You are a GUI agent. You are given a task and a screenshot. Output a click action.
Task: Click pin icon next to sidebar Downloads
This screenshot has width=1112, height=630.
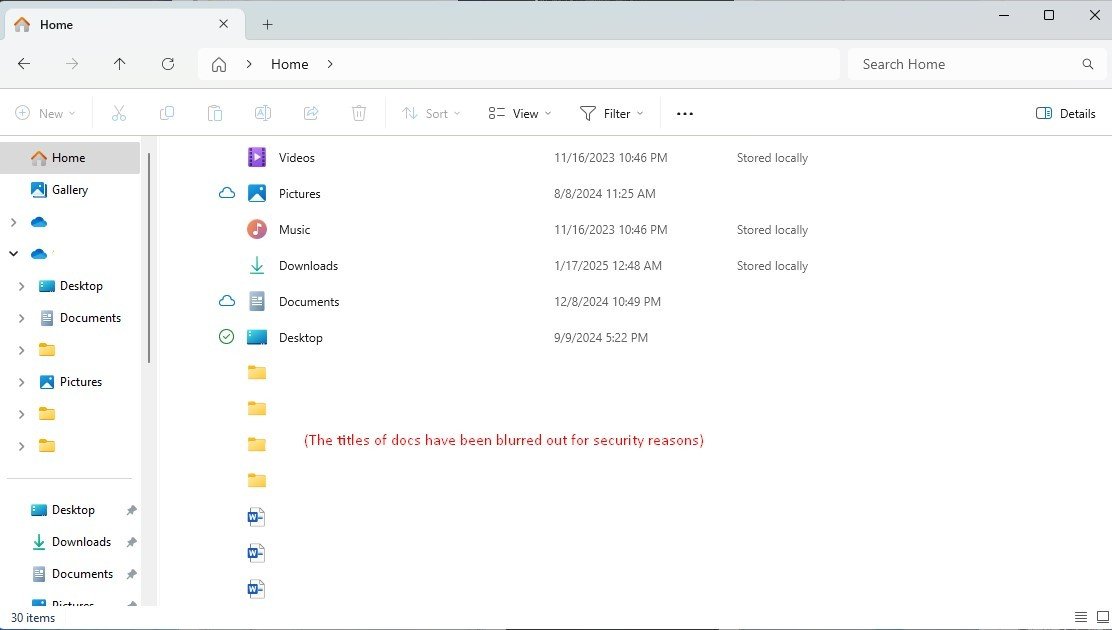[131, 542]
